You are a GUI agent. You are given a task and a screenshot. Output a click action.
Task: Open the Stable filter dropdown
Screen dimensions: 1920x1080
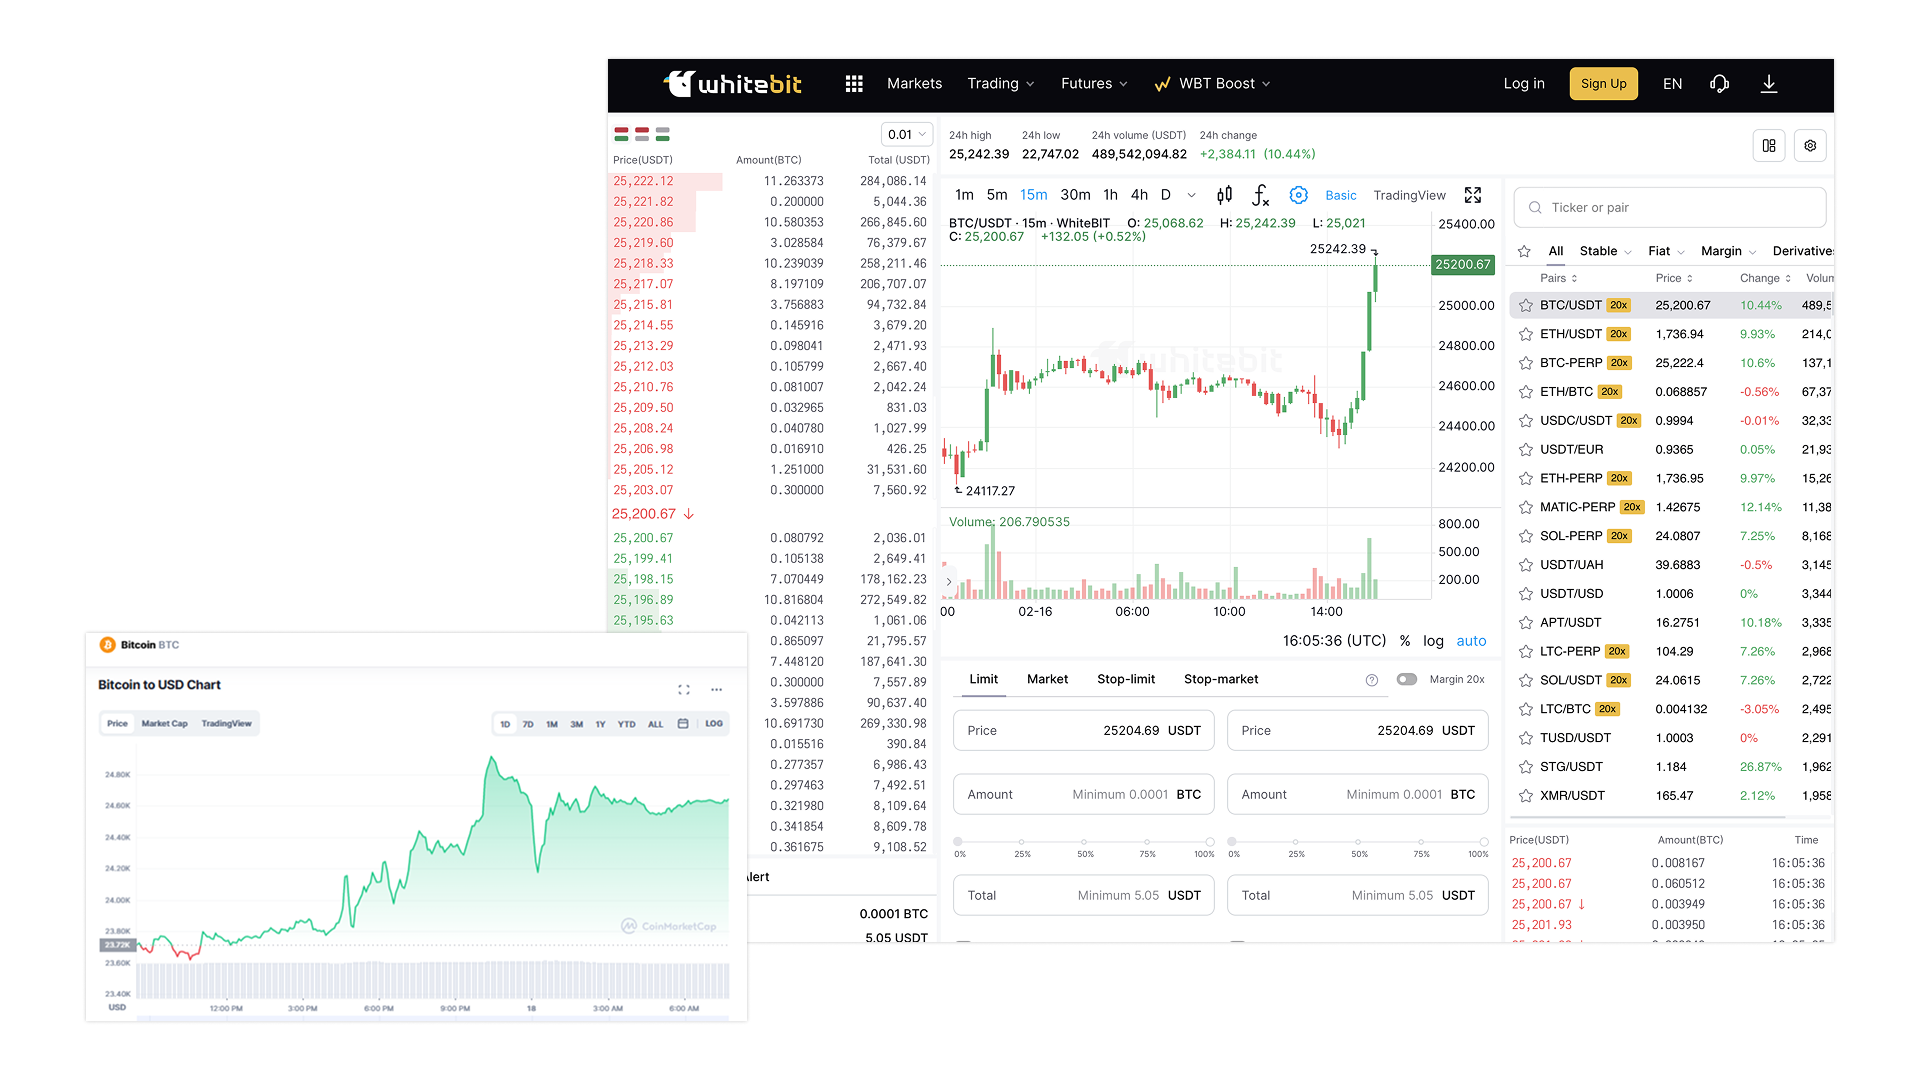click(x=1605, y=251)
